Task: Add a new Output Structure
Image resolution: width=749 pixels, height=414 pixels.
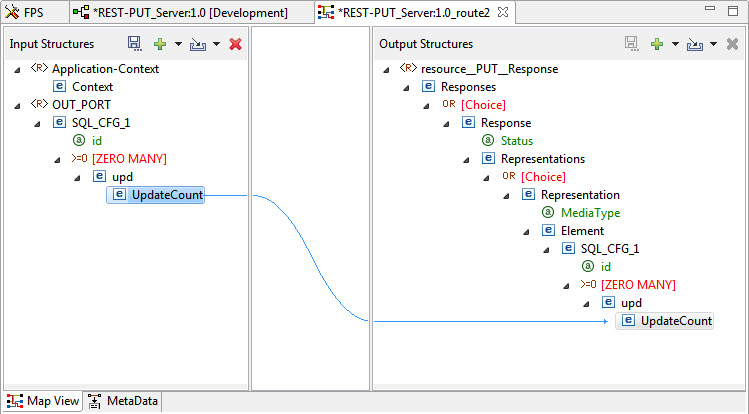Action: 657,44
